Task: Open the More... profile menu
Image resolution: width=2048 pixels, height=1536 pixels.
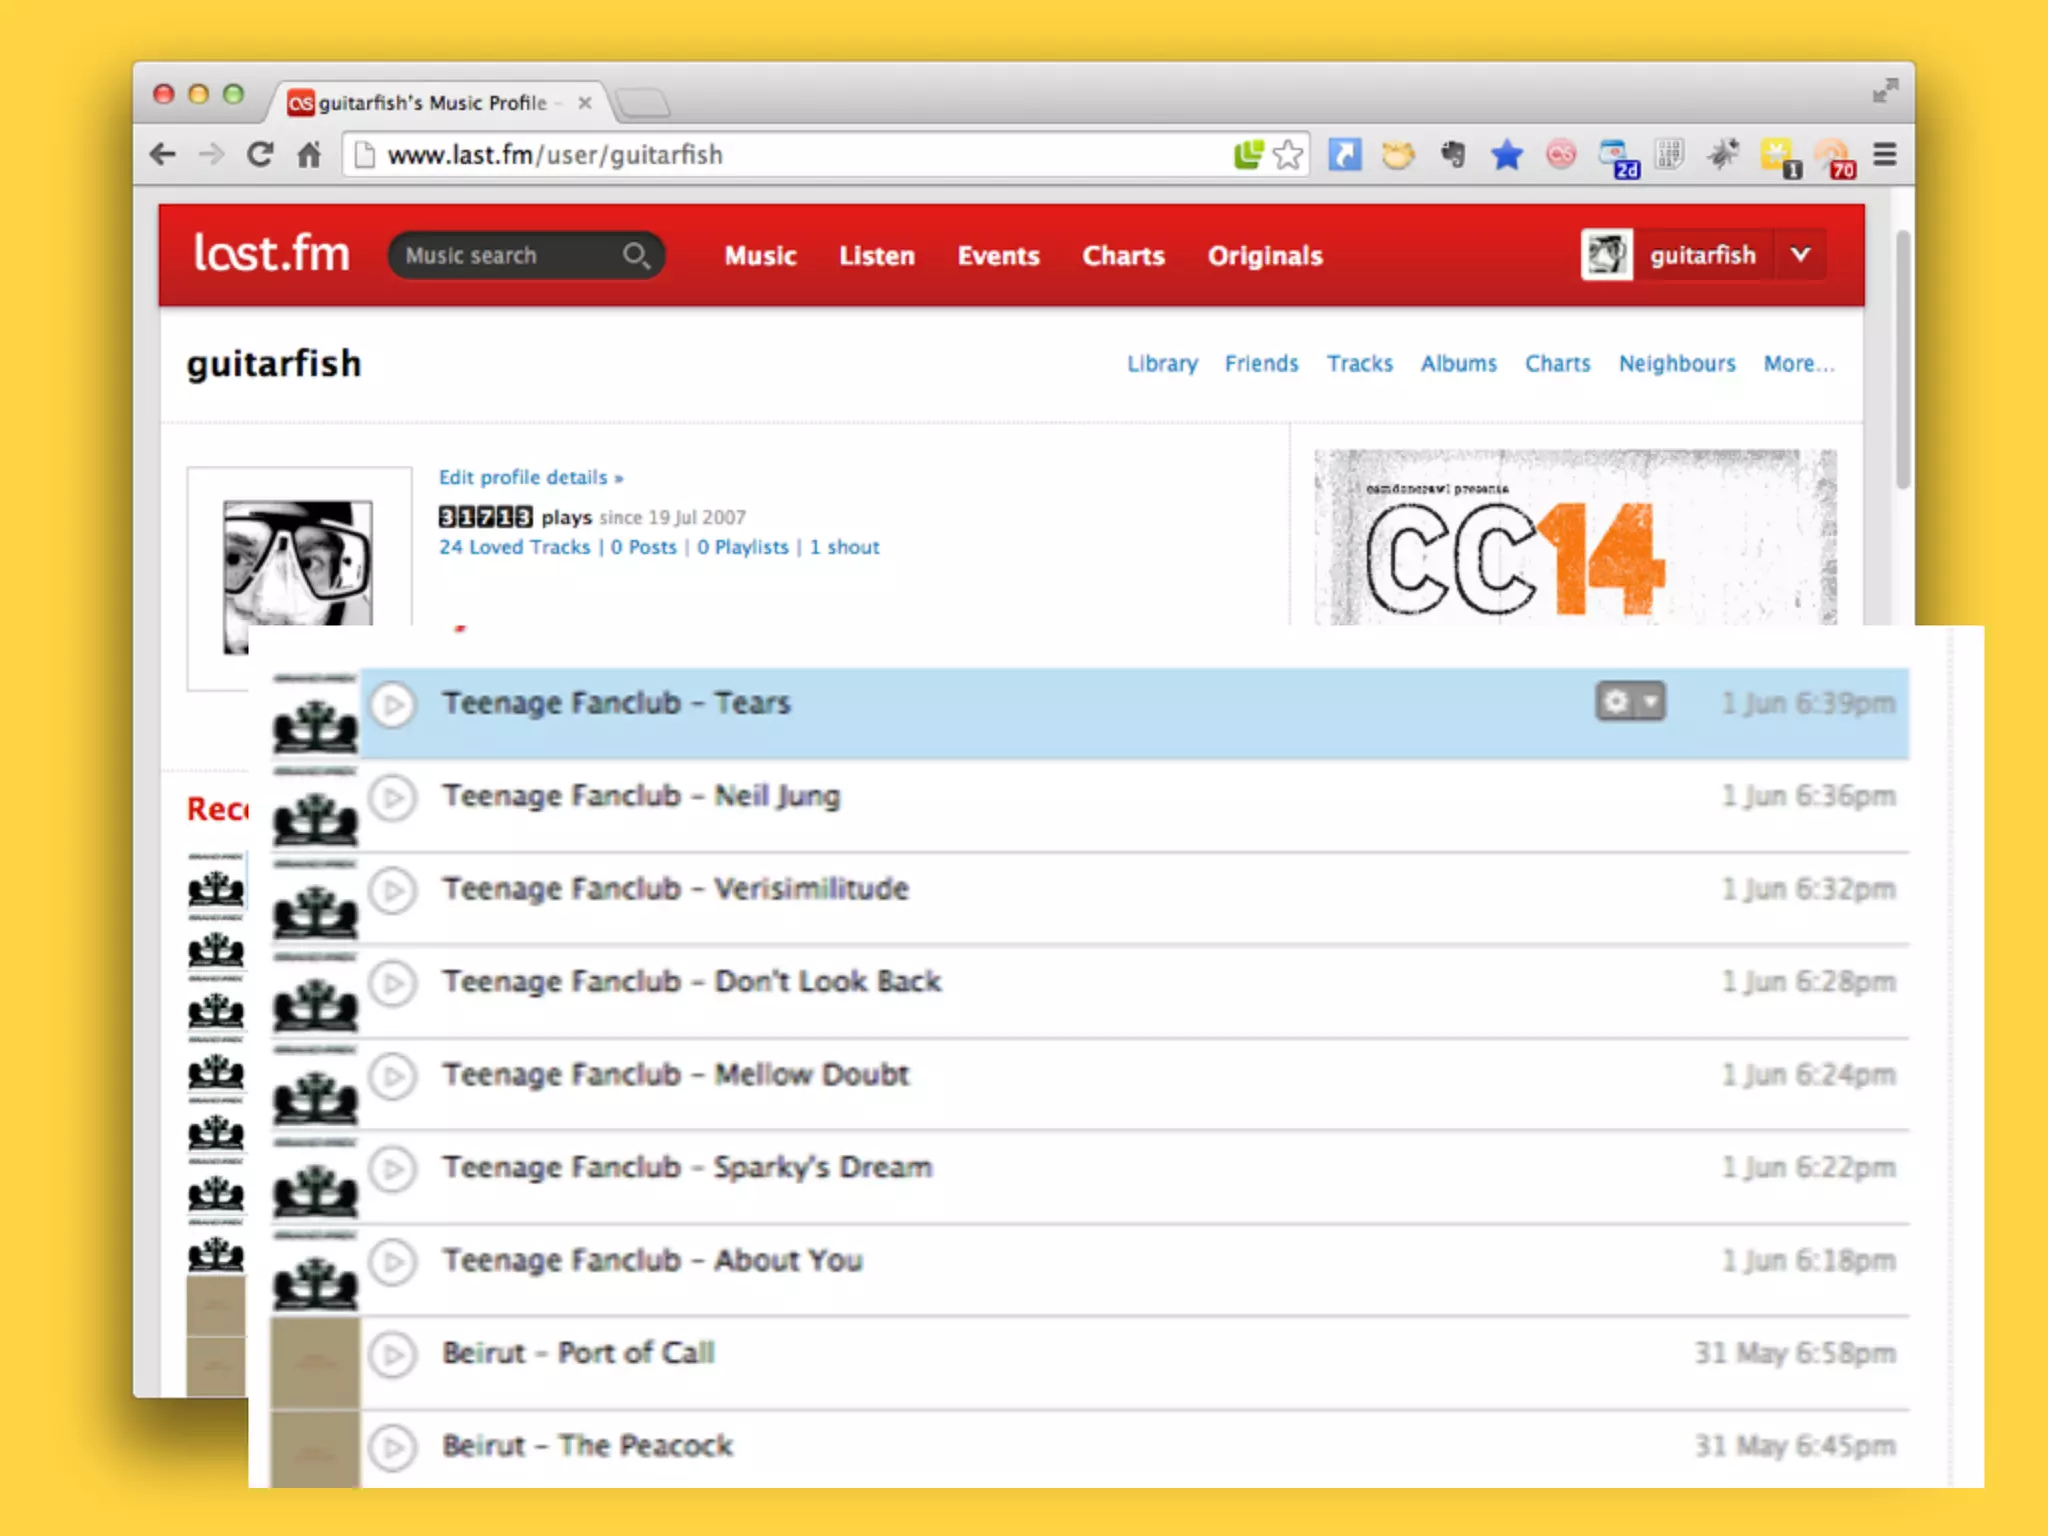Action: pyautogui.click(x=1798, y=364)
